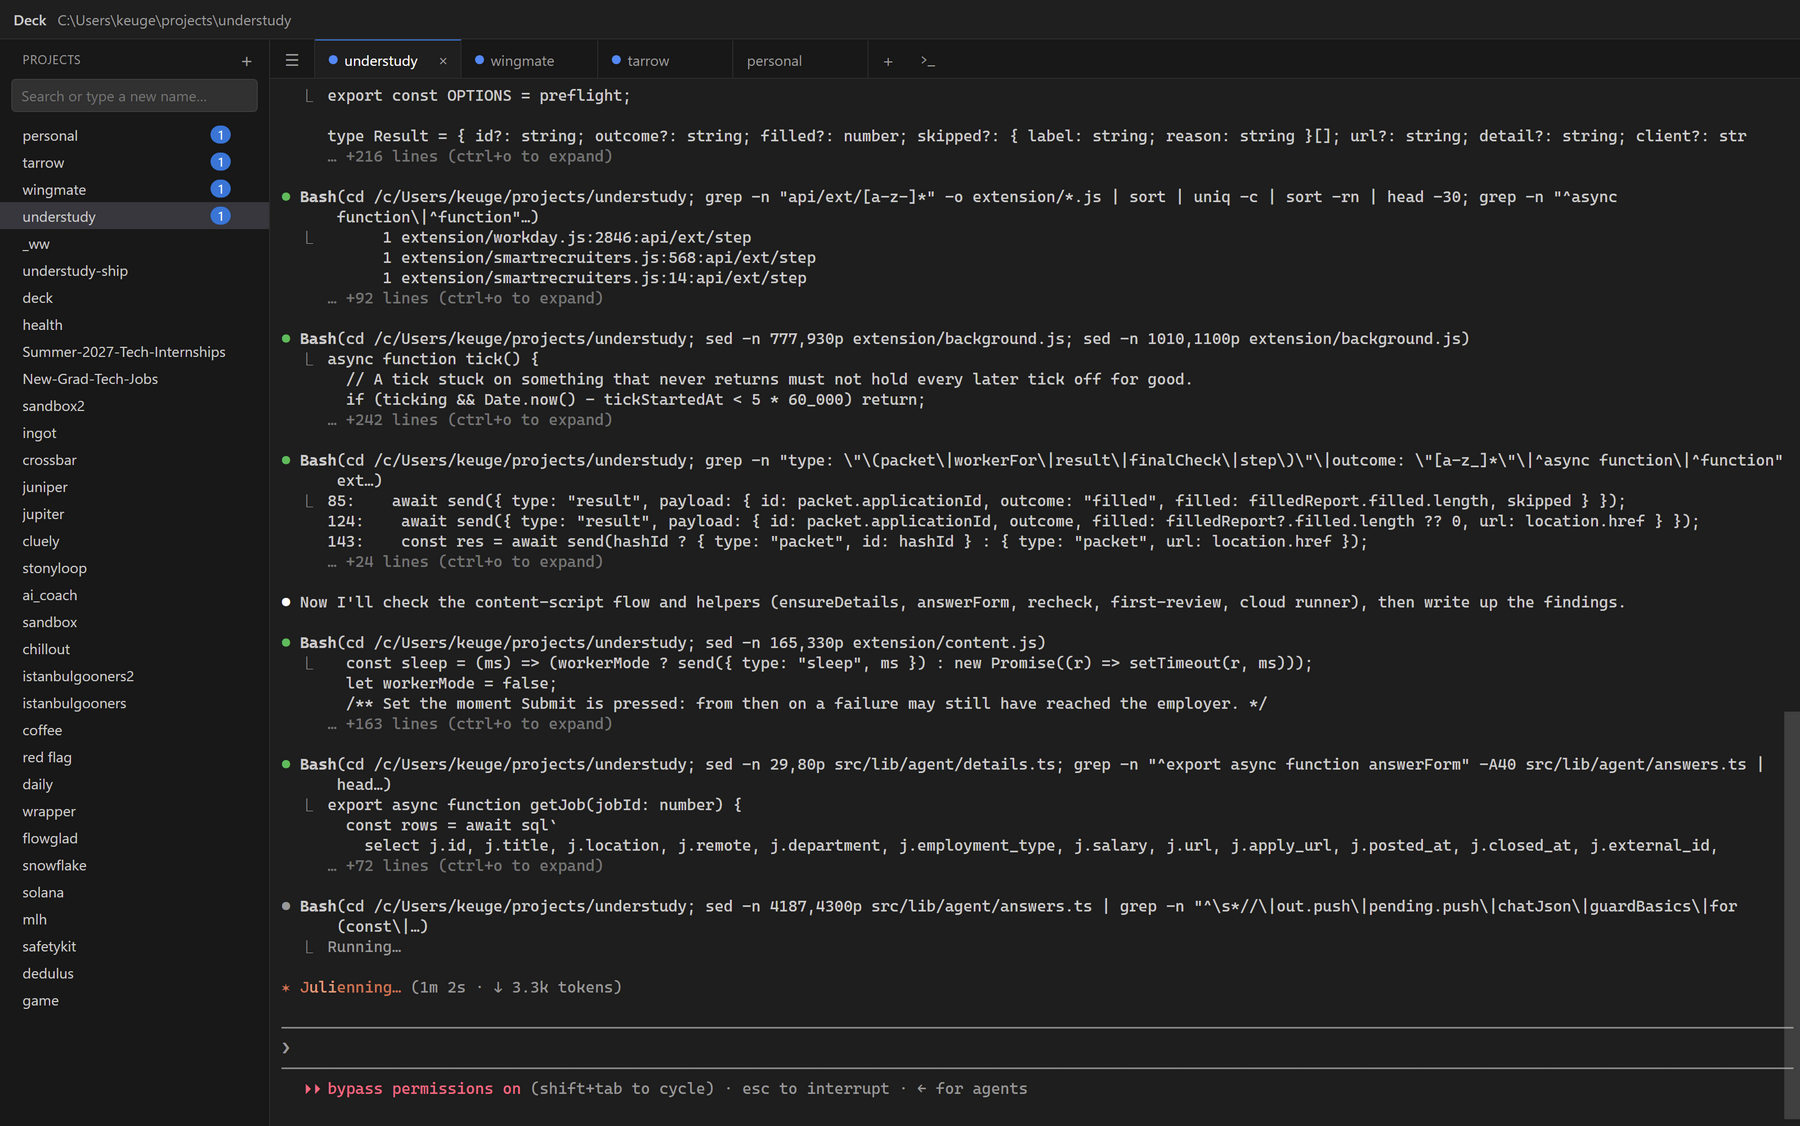Open the ai_coach project
Screen dimensions: 1800x1126
134,594
